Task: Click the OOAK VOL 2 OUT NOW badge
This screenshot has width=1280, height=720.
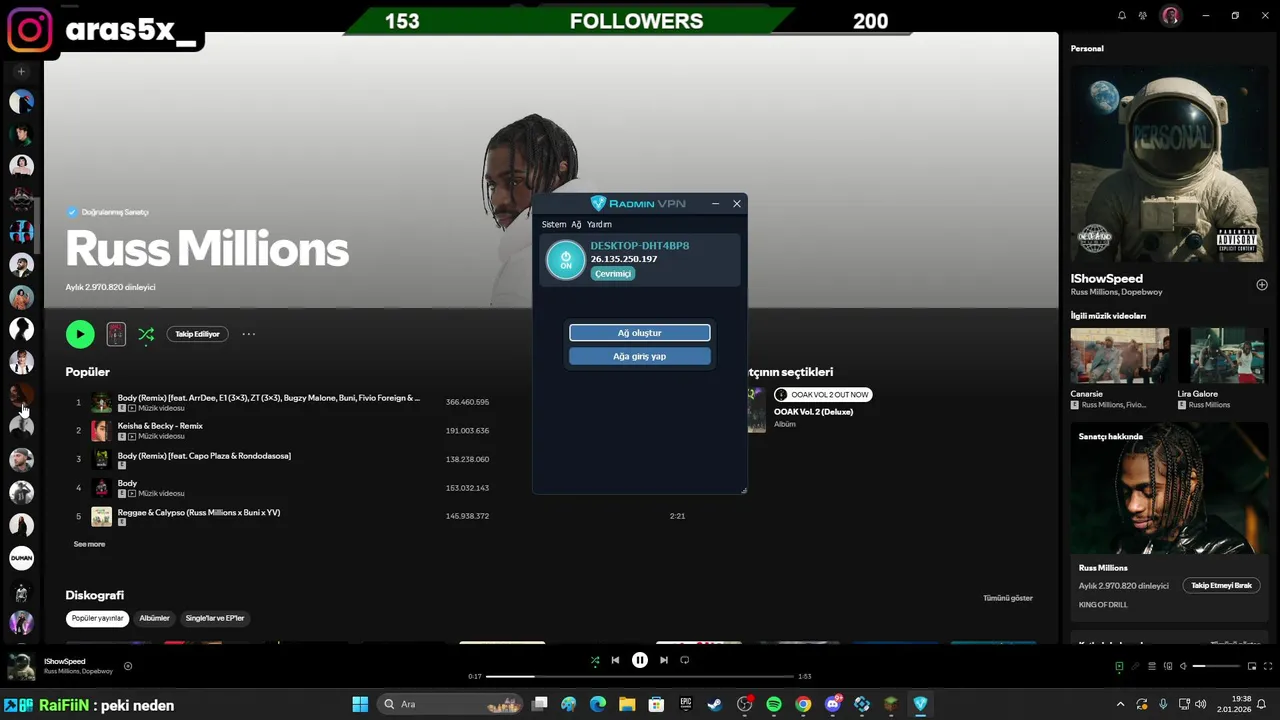Action: pyautogui.click(x=823, y=395)
